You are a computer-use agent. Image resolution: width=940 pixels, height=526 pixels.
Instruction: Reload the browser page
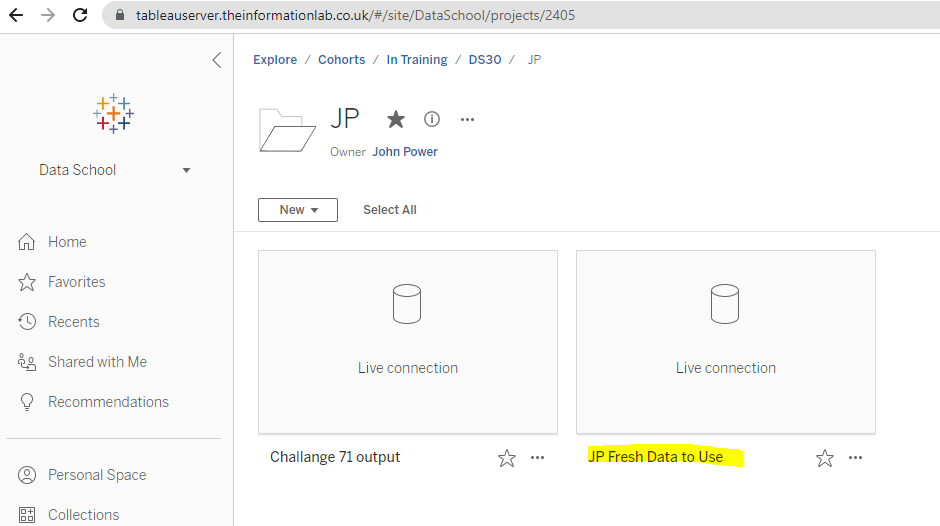80,15
